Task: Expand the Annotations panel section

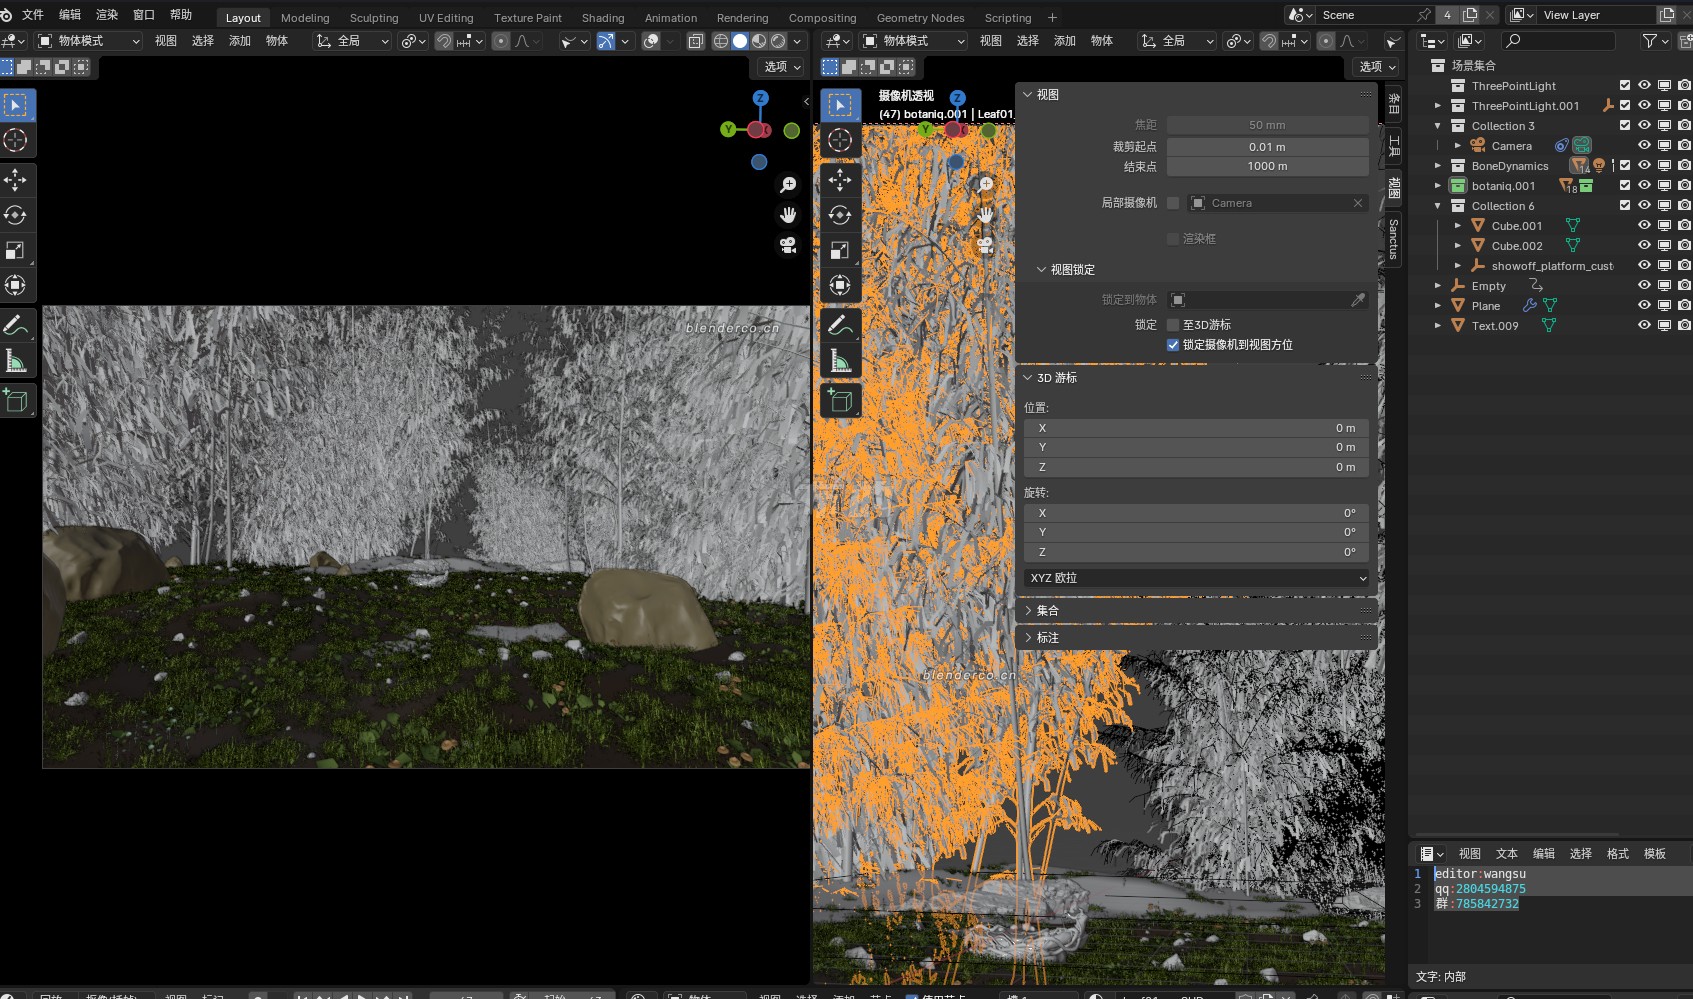Action: (1027, 637)
